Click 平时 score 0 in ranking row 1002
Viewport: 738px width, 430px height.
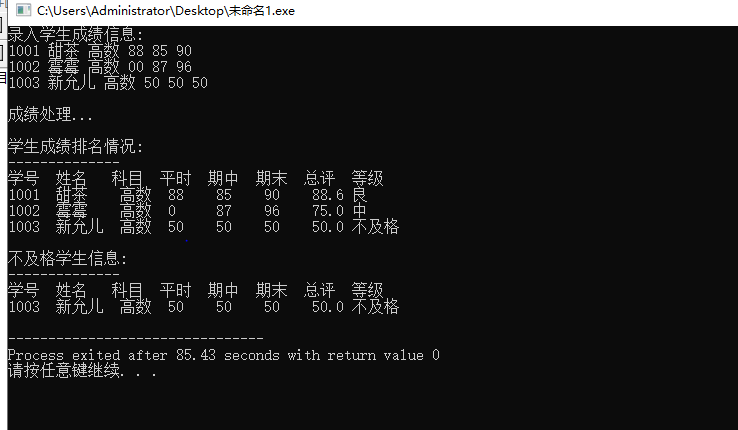coord(172,211)
